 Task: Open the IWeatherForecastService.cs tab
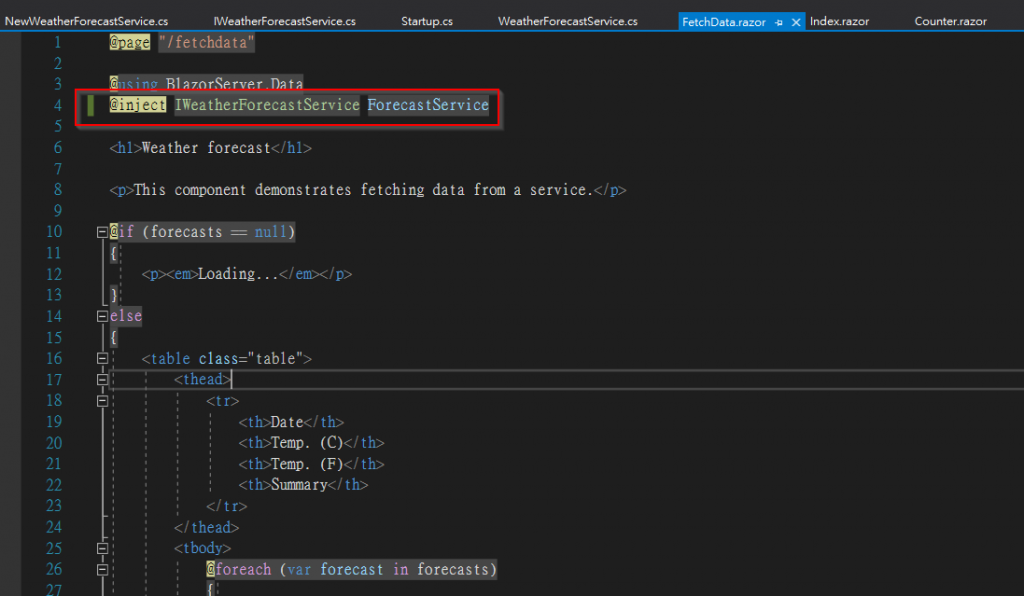pyautogui.click(x=285, y=22)
